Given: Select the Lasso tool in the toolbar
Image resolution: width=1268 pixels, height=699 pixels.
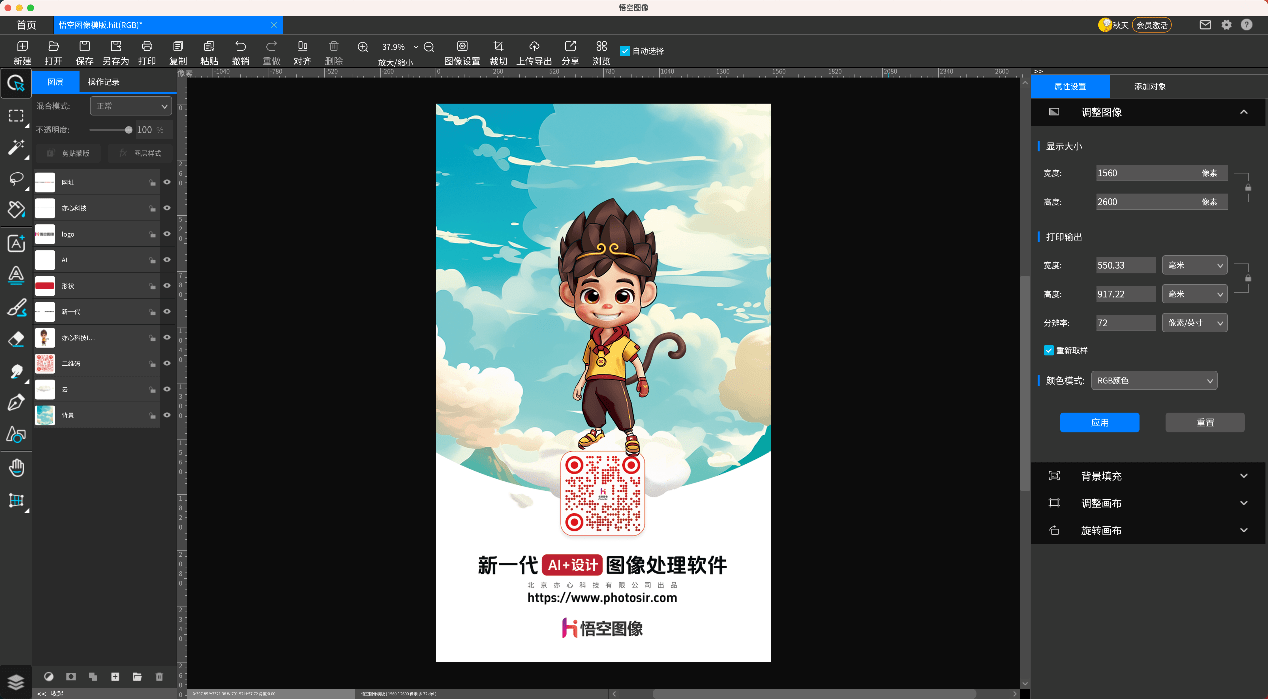Looking at the screenshot, I should (15, 180).
